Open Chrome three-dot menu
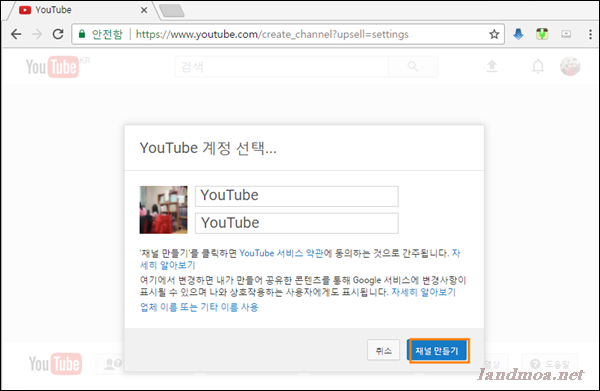The height and width of the screenshot is (391, 600). (x=590, y=34)
